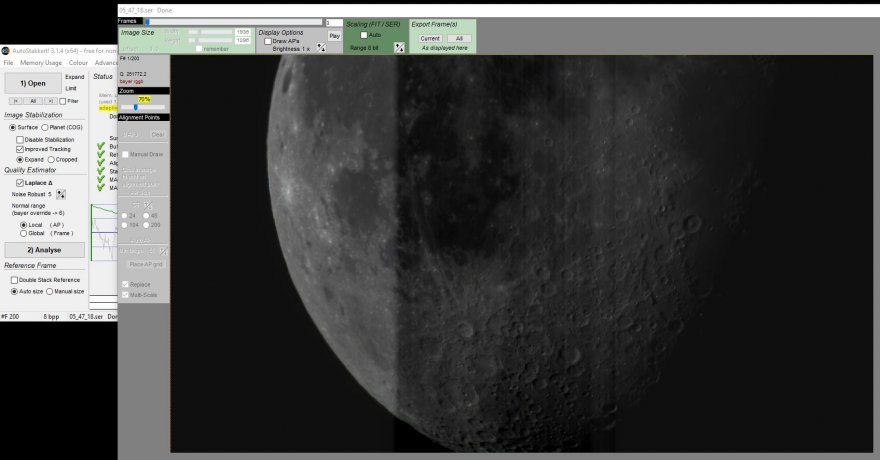Select Local (AP) quality option

[24, 225]
